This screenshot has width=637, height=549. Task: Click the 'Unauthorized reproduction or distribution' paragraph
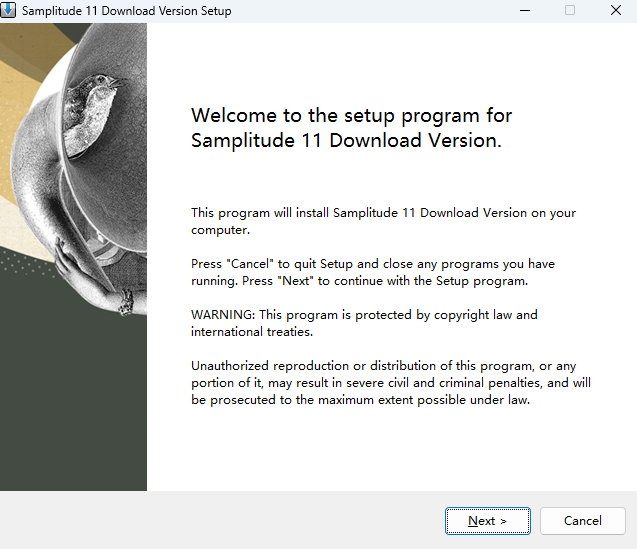(391, 383)
